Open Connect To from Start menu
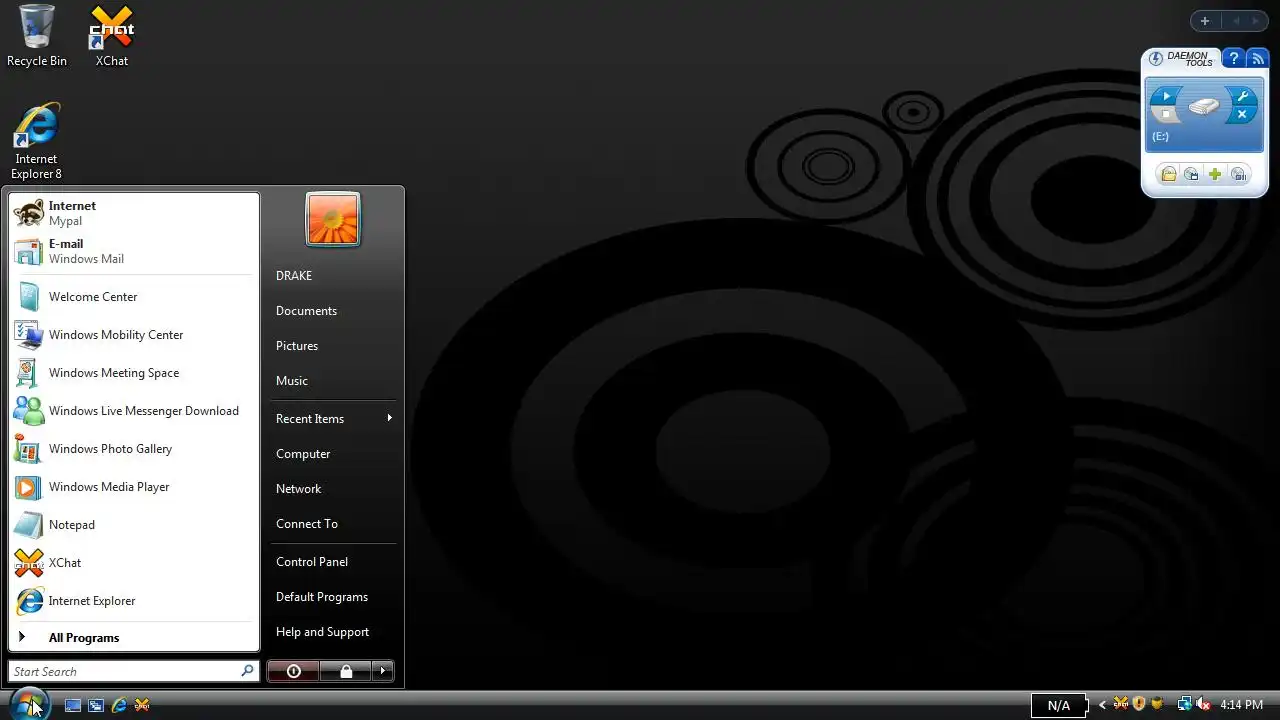This screenshot has width=1280, height=720. click(333, 524)
